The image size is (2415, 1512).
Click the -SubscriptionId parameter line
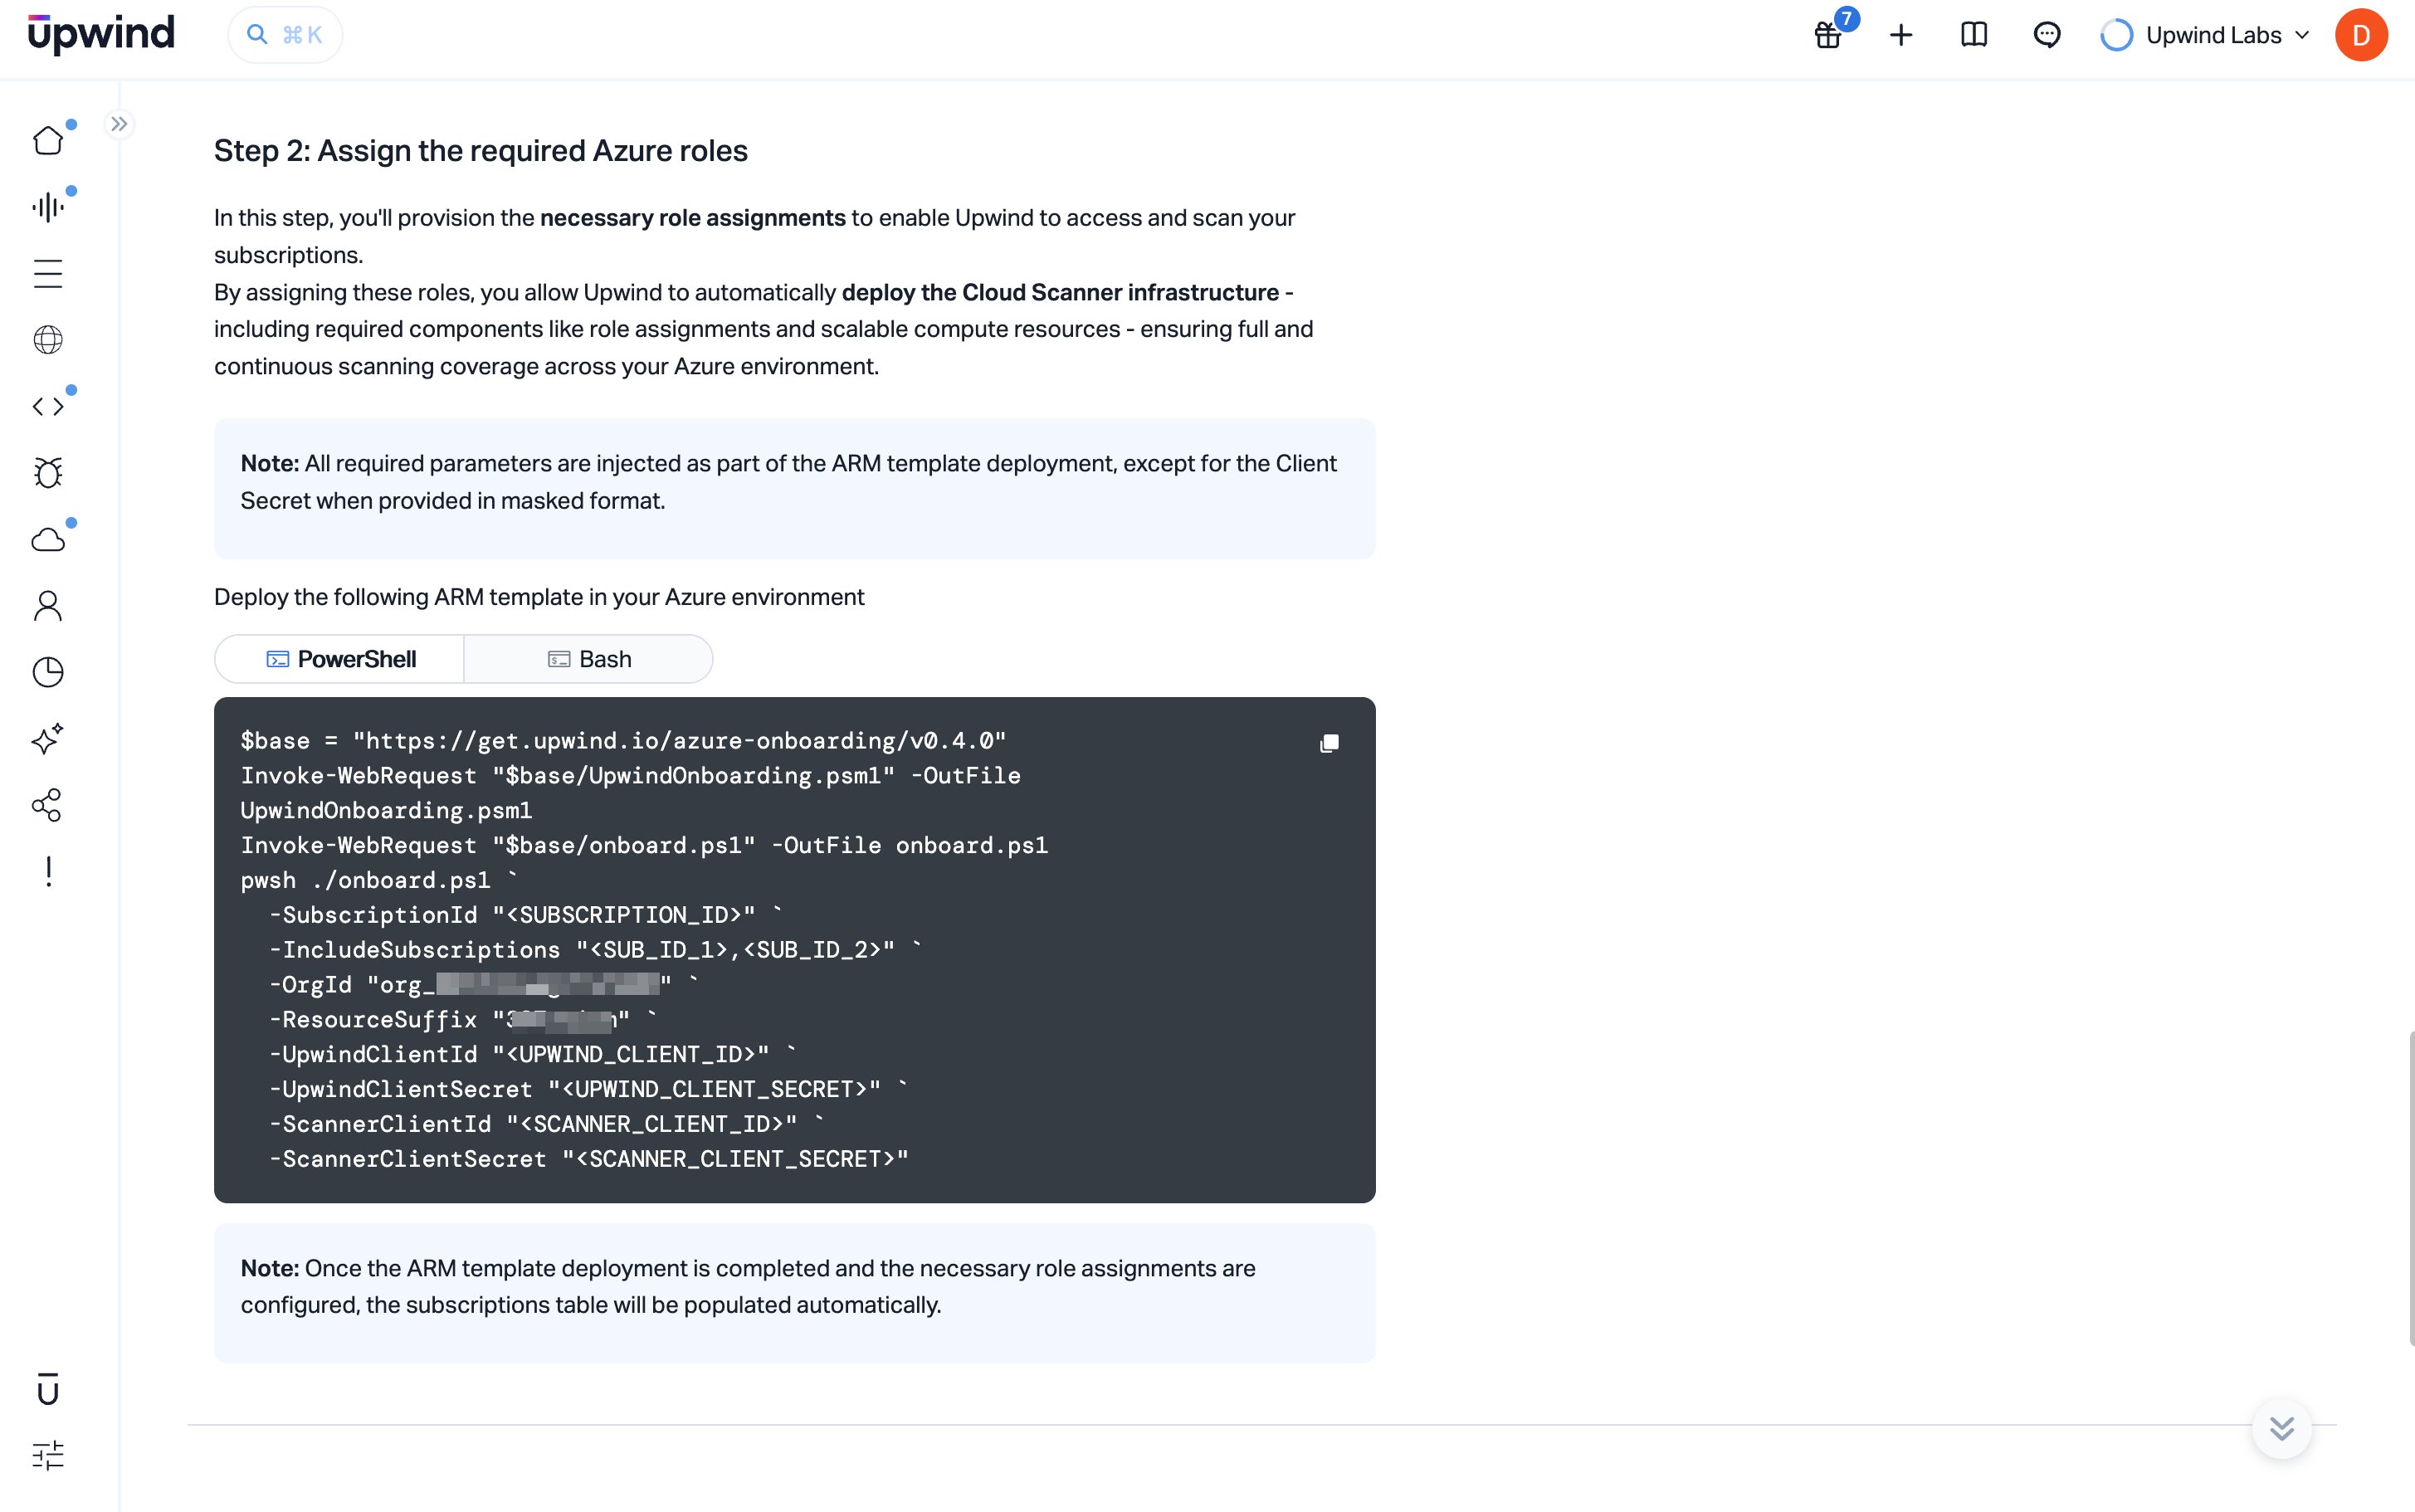coord(526,915)
